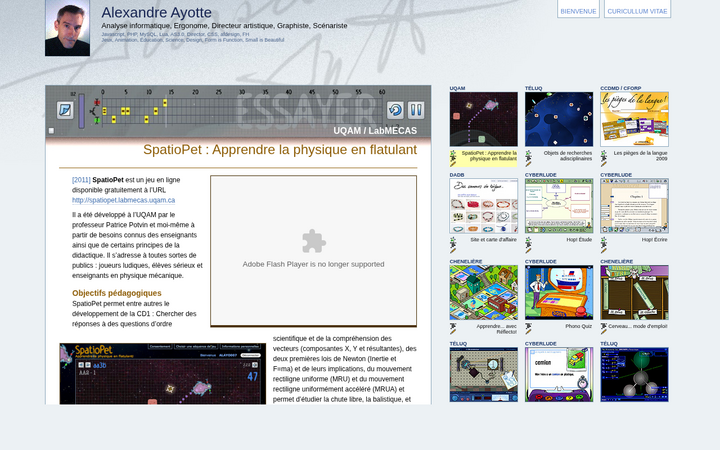This screenshot has width=720, height=450.
Task: Open Objets de recherches adisciplinaires caption
Action: (x=568, y=156)
